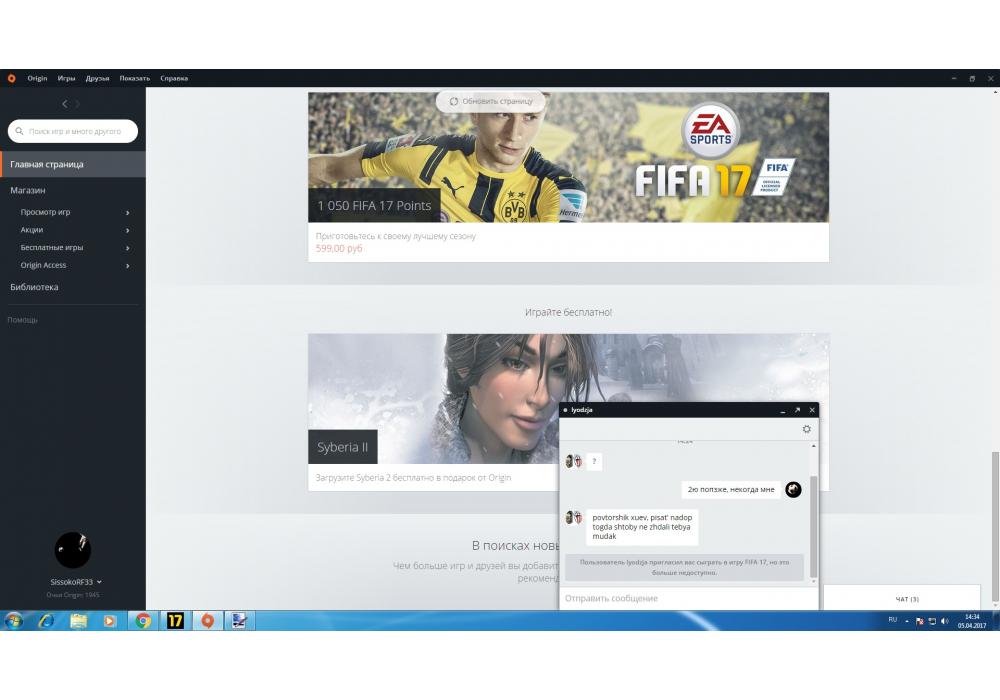The image size is (1000, 700).
Task: Open the Windows Start button
Action: point(13,620)
